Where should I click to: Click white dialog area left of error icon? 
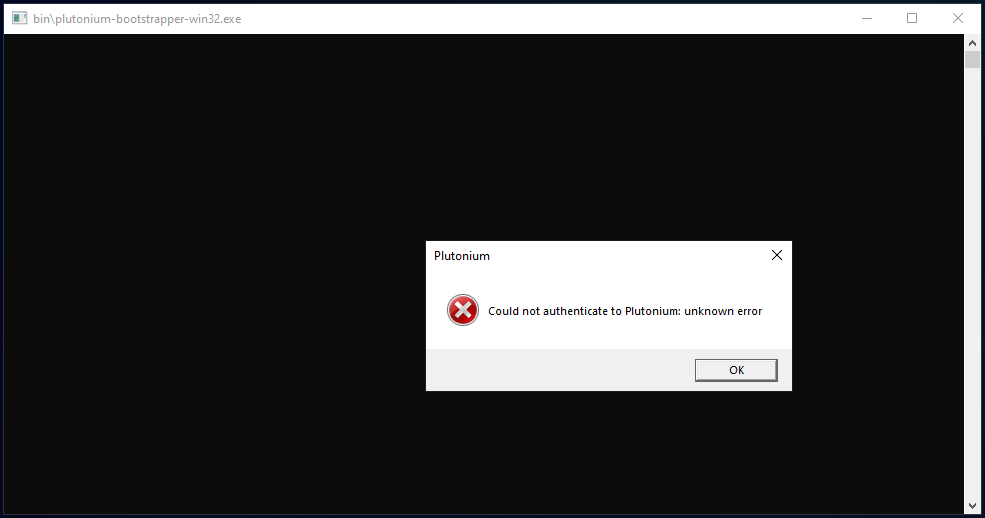pyautogui.click(x=437, y=311)
